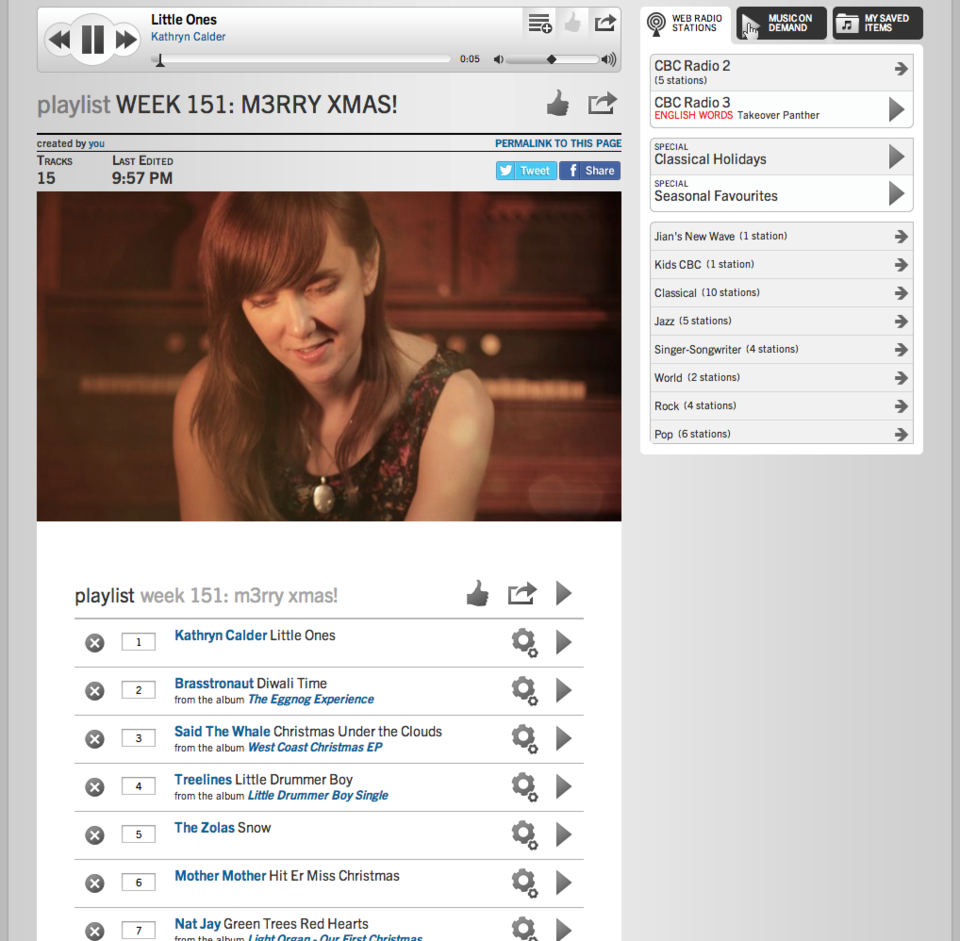Switch to the Web Radio Stations tab
The image size is (960, 941).
686,24
